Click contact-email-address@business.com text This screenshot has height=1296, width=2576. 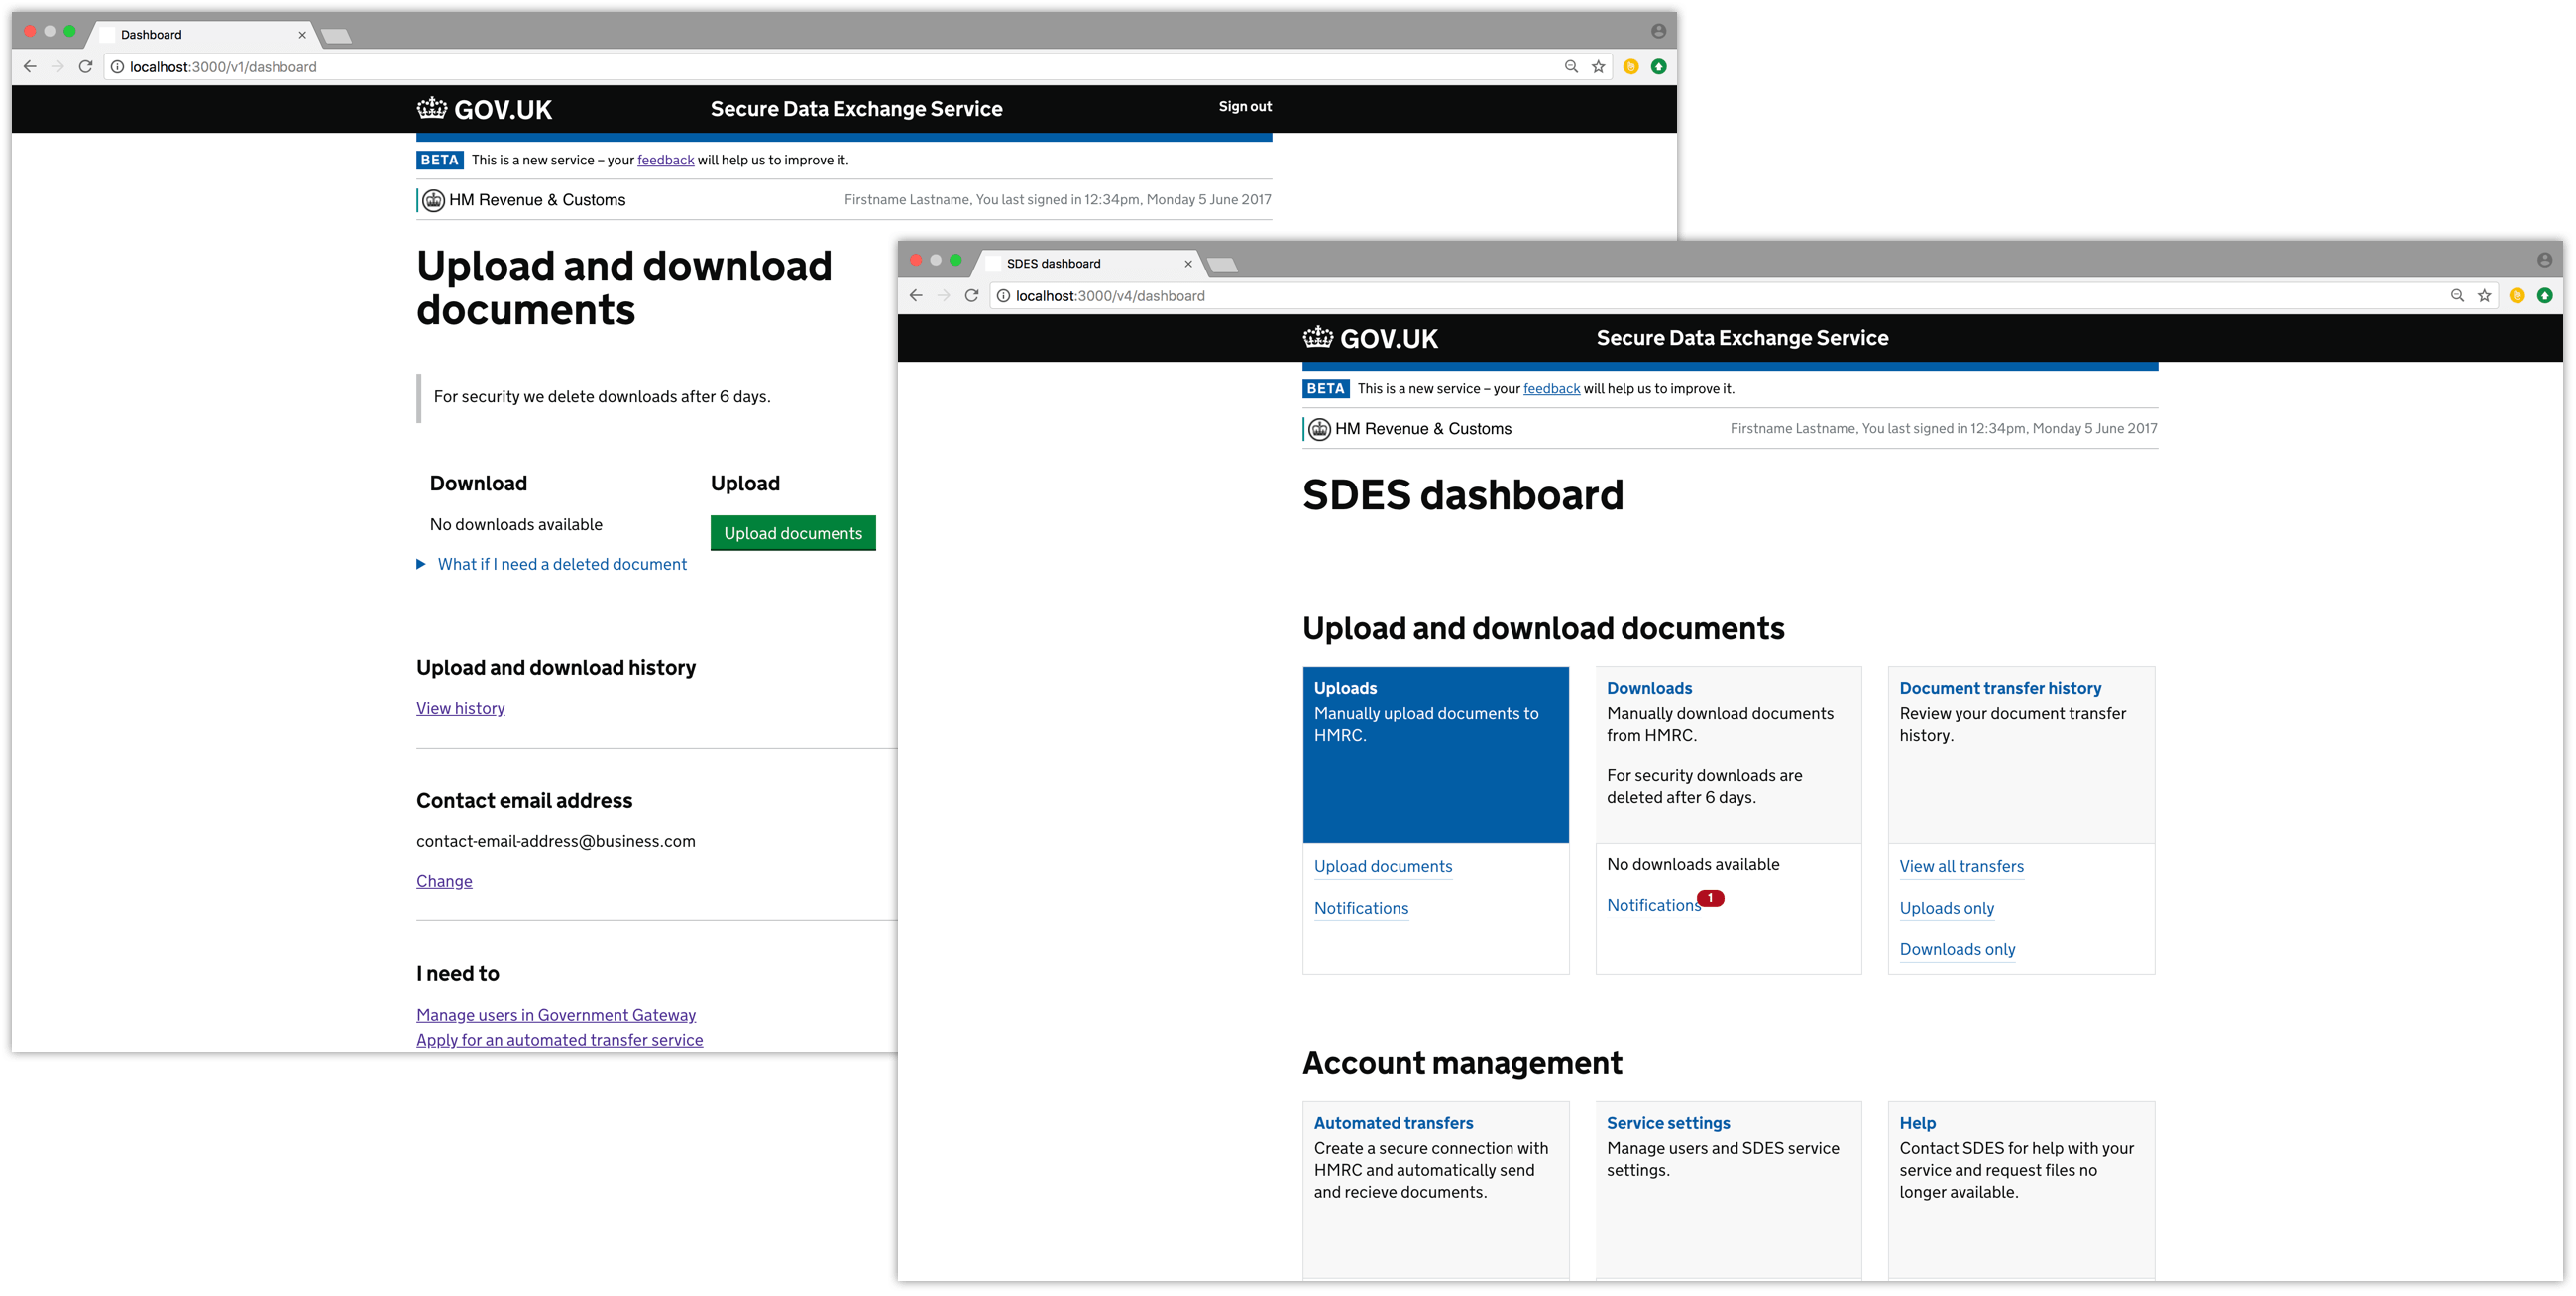pyautogui.click(x=556, y=842)
